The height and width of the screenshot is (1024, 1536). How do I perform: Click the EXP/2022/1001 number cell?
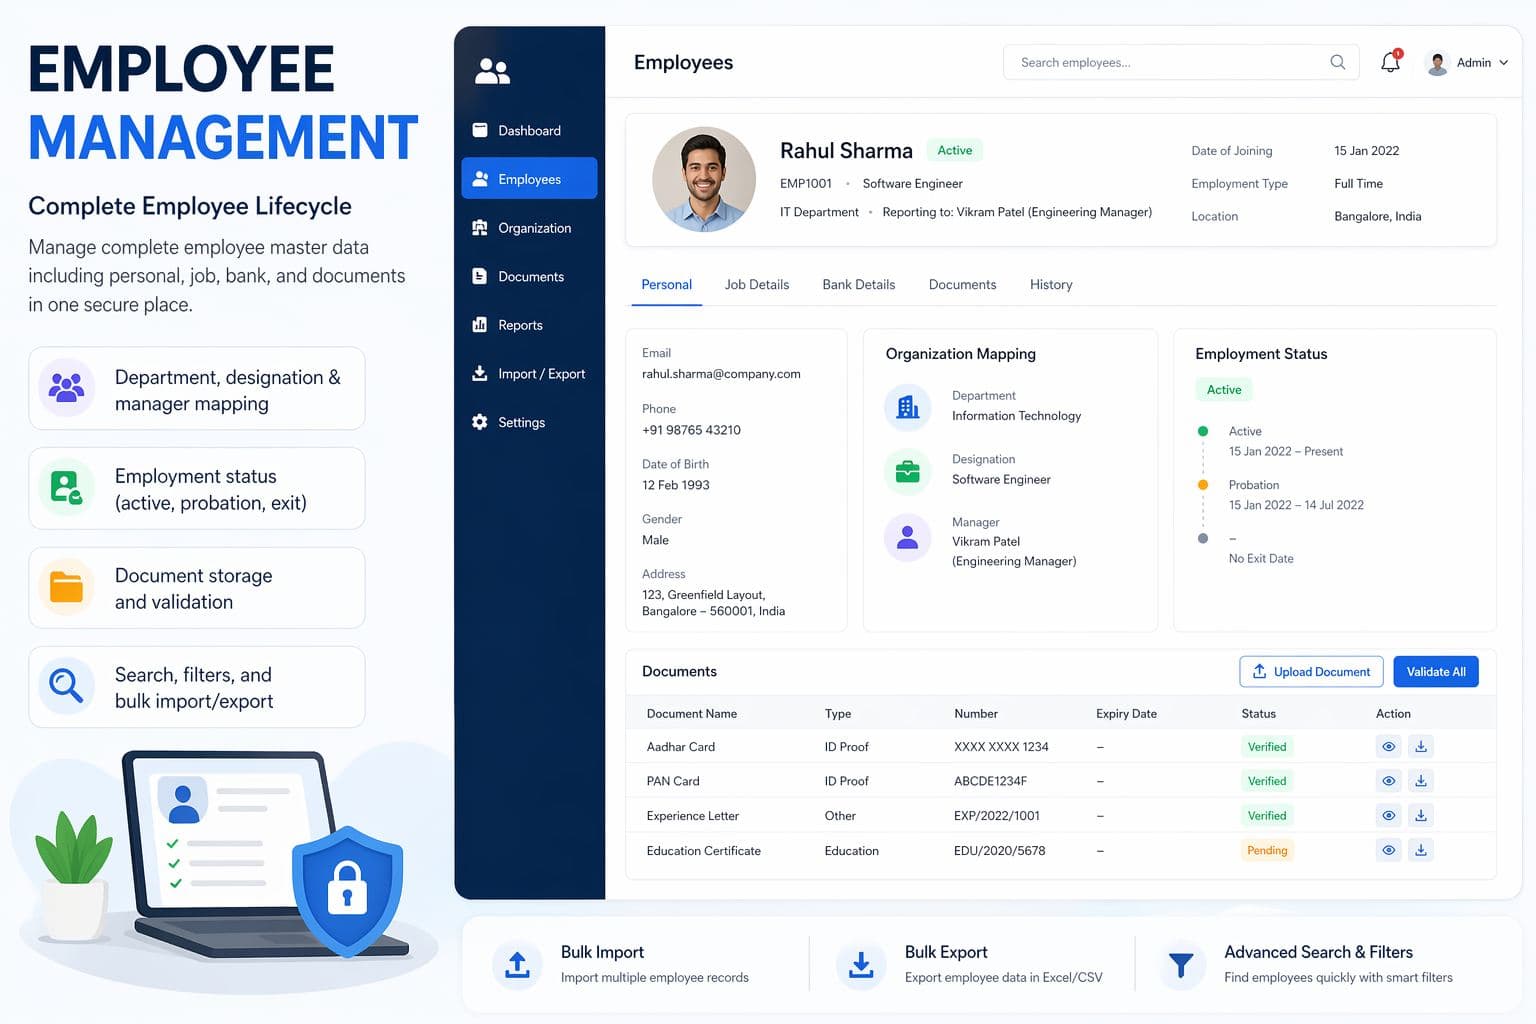click(x=997, y=816)
